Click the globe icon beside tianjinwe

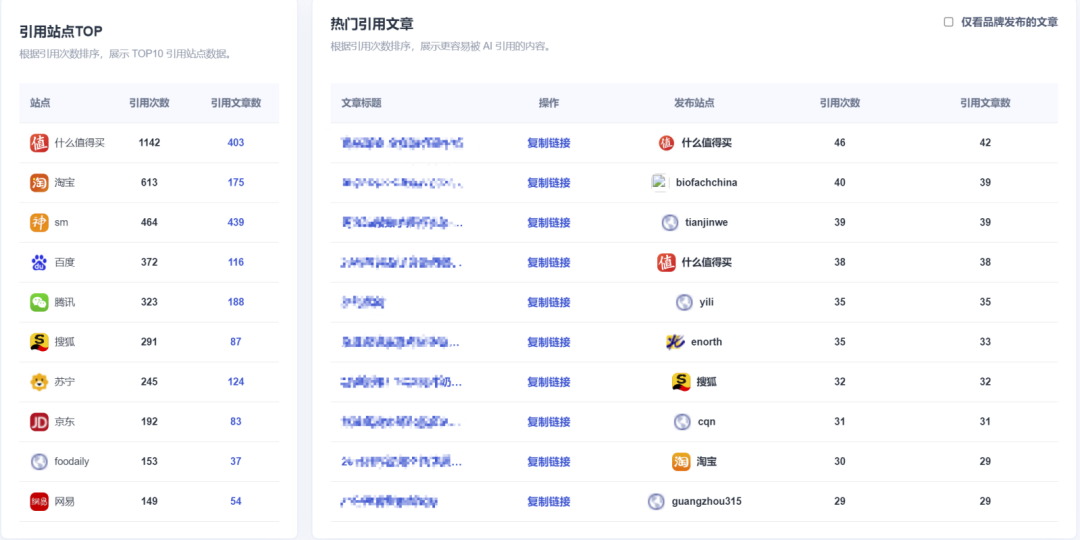click(x=670, y=222)
